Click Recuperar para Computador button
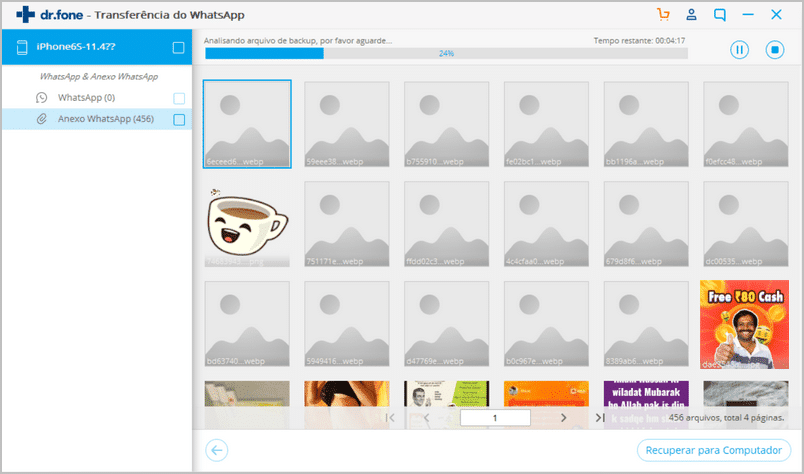The height and width of the screenshot is (474, 804). 714,450
